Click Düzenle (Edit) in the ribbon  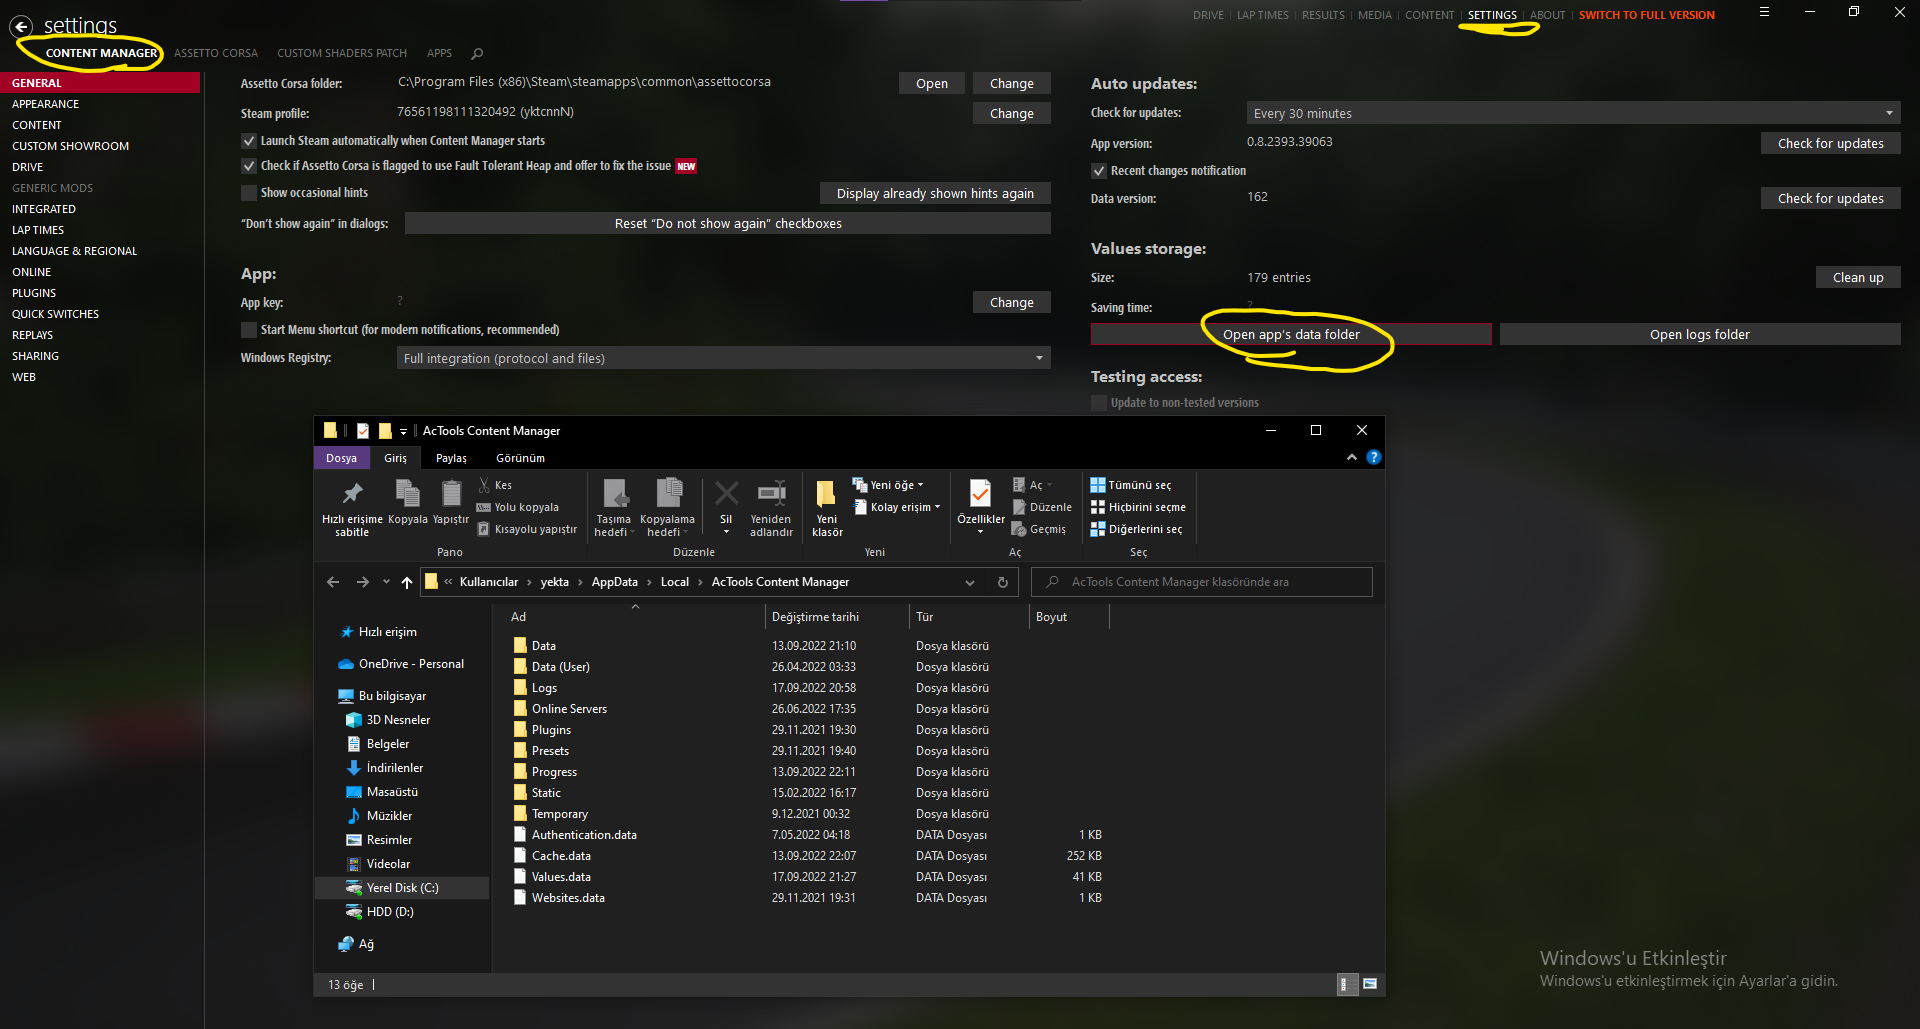(1042, 507)
